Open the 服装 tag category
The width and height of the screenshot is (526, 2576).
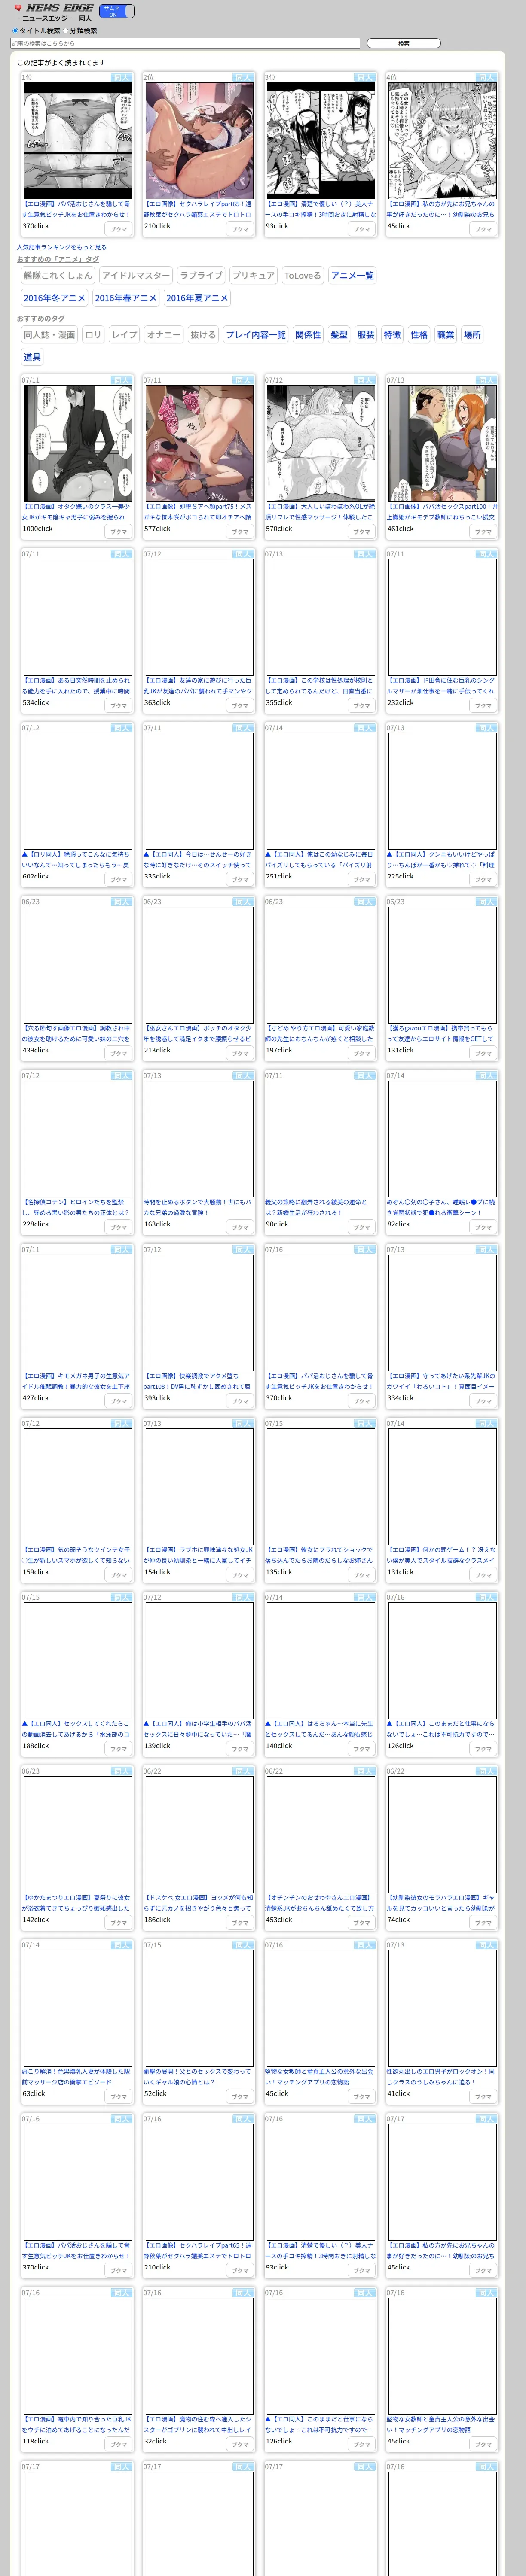(x=366, y=335)
